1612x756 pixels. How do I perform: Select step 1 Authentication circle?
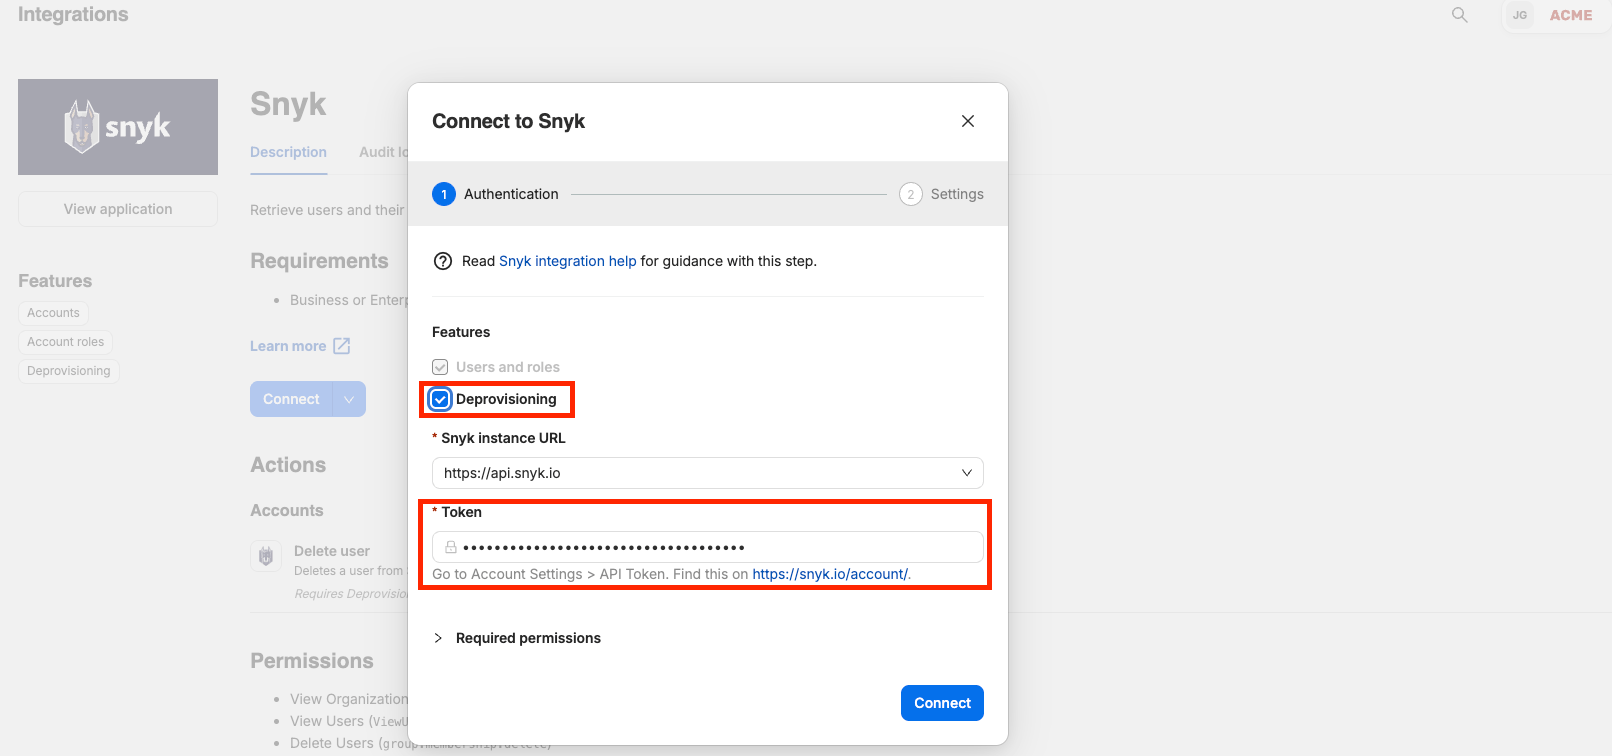(x=444, y=194)
